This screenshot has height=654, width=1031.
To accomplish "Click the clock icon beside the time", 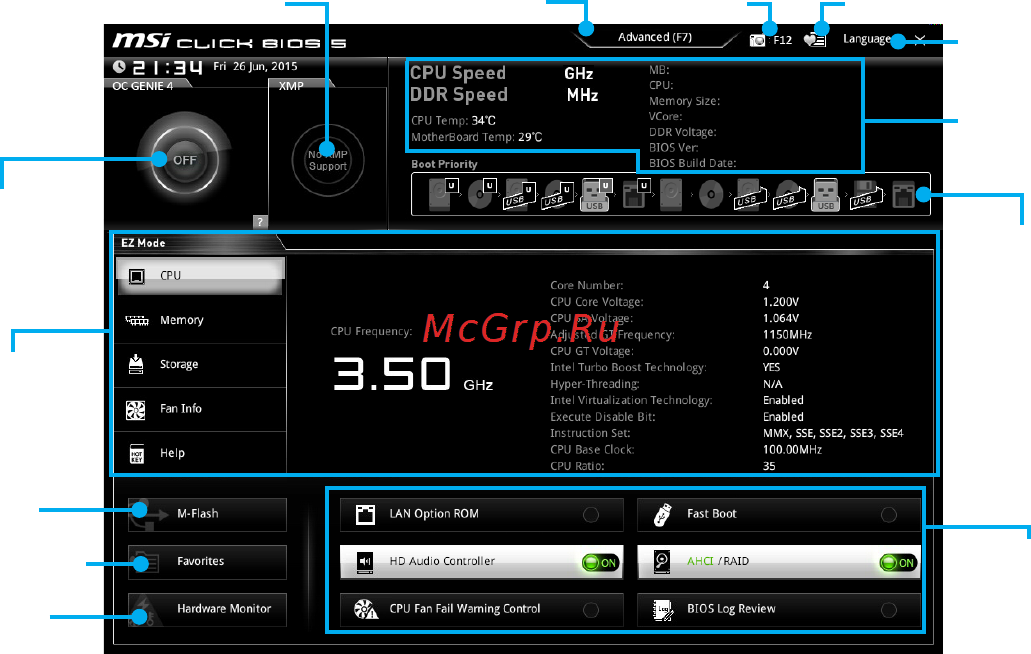I will (119, 66).
